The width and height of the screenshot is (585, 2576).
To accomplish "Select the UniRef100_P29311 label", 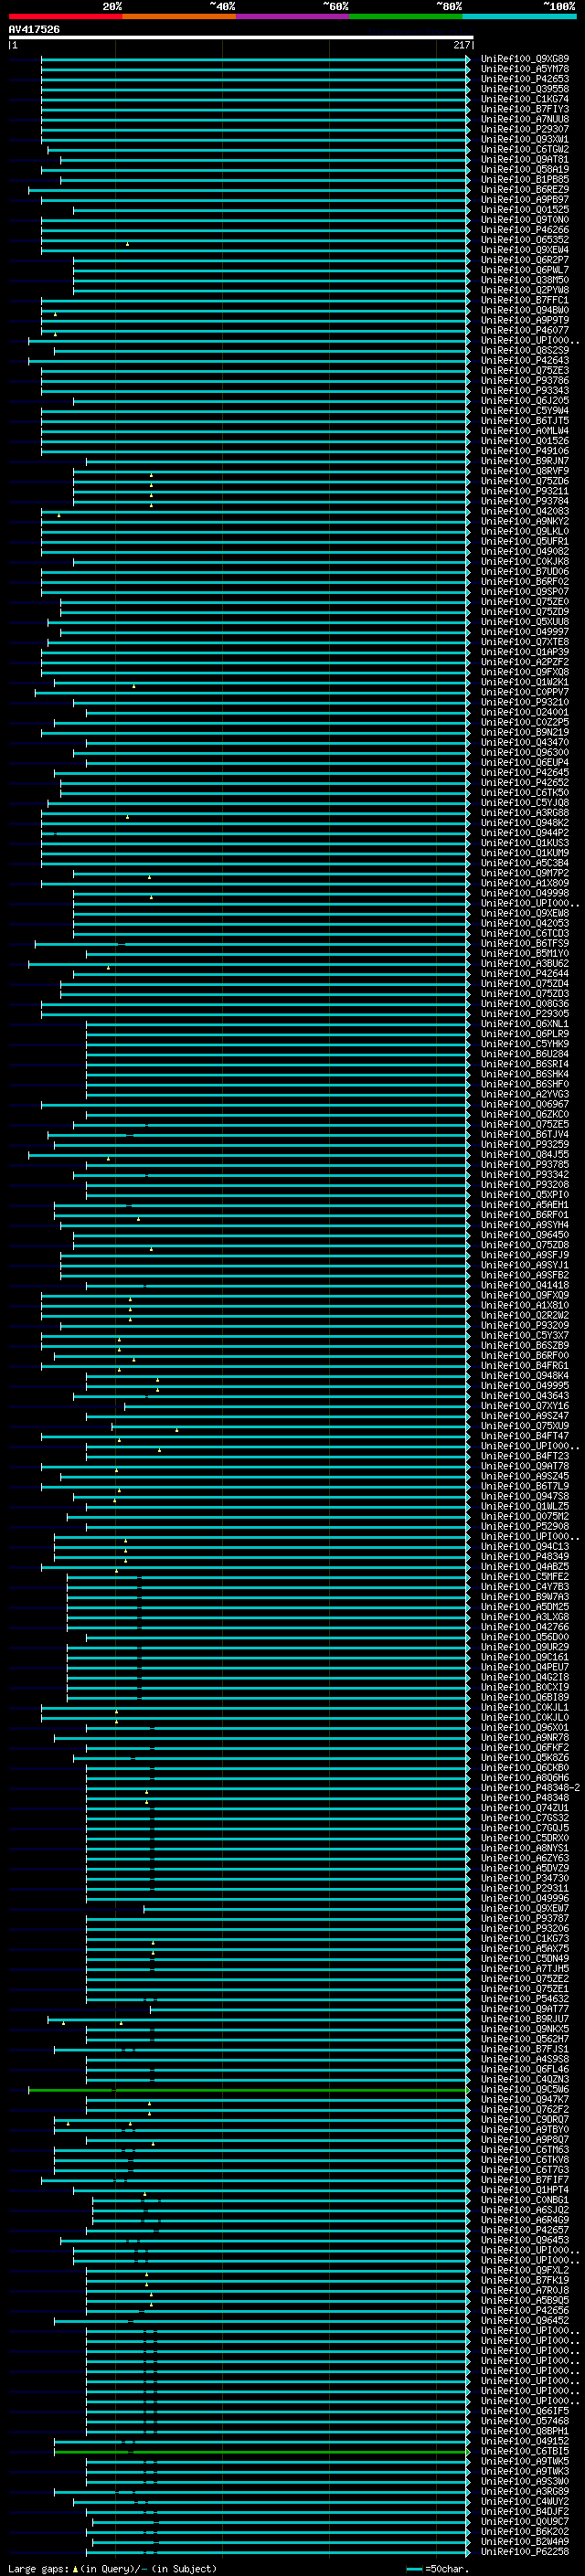I will pyautogui.click(x=525, y=1888).
